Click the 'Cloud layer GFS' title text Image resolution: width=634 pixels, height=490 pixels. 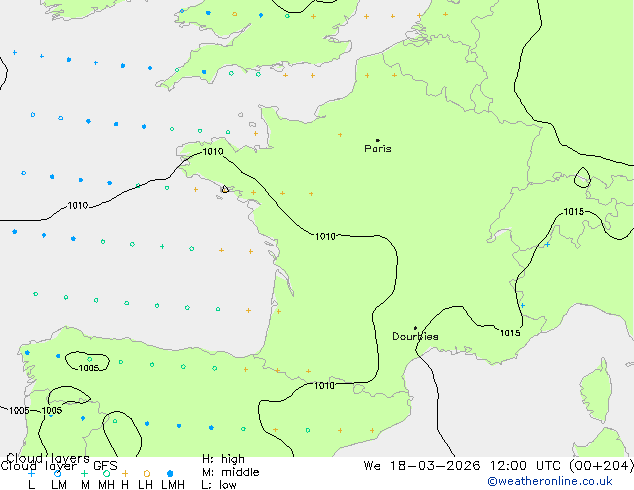coord(59,466)
